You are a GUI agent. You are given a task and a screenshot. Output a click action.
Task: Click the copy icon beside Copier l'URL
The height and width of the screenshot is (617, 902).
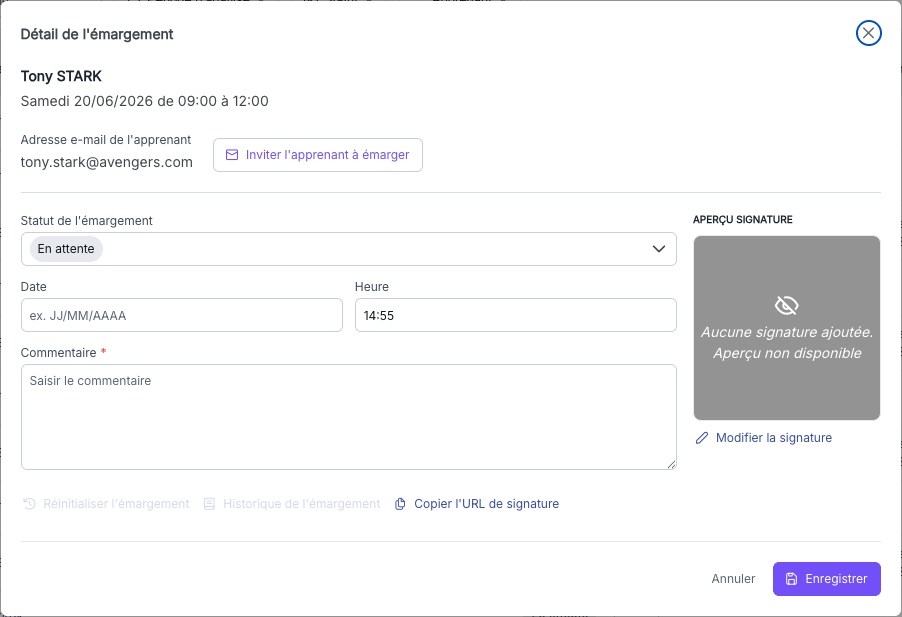click(x=400, y=504)
